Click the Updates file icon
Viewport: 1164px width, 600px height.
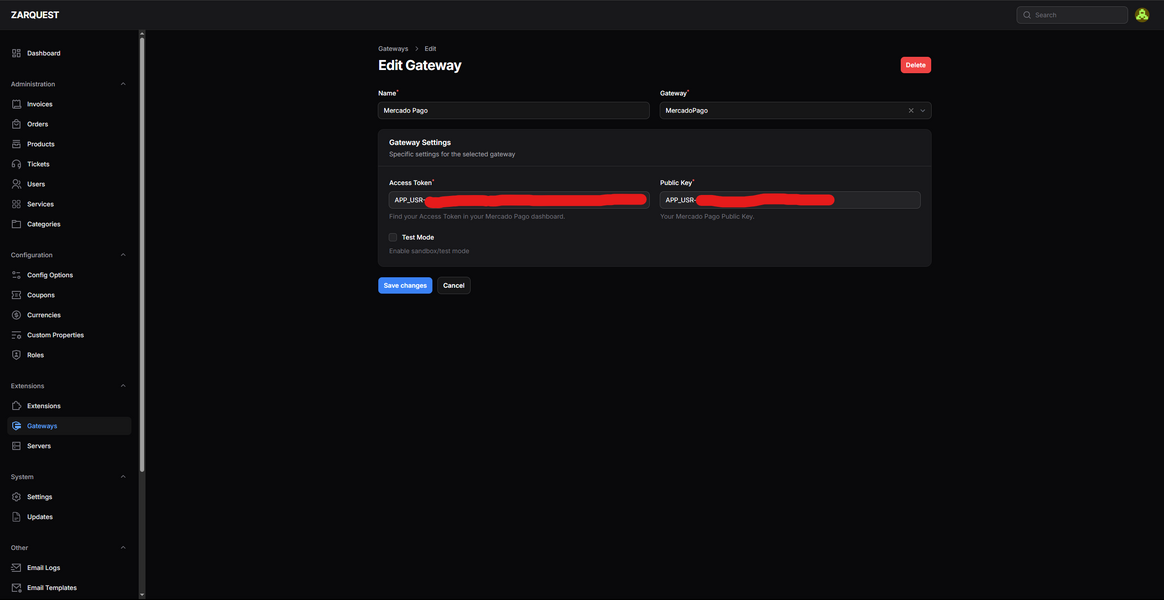click(16, 517)
